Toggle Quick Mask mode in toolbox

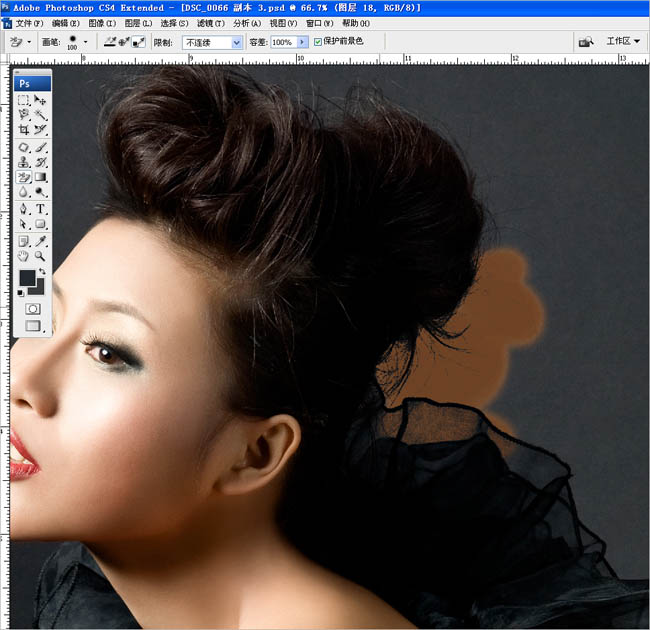point(32,309)
